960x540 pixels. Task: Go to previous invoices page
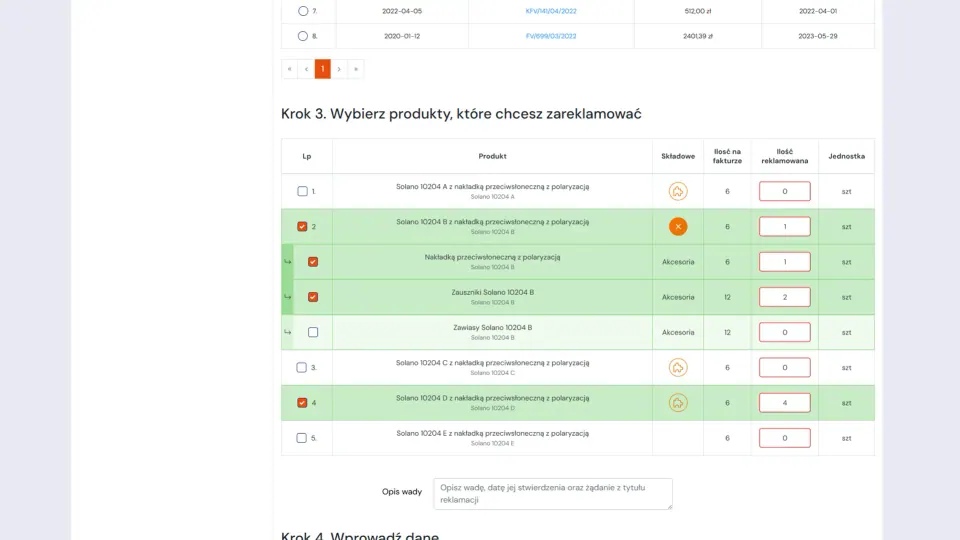point(306,69)
